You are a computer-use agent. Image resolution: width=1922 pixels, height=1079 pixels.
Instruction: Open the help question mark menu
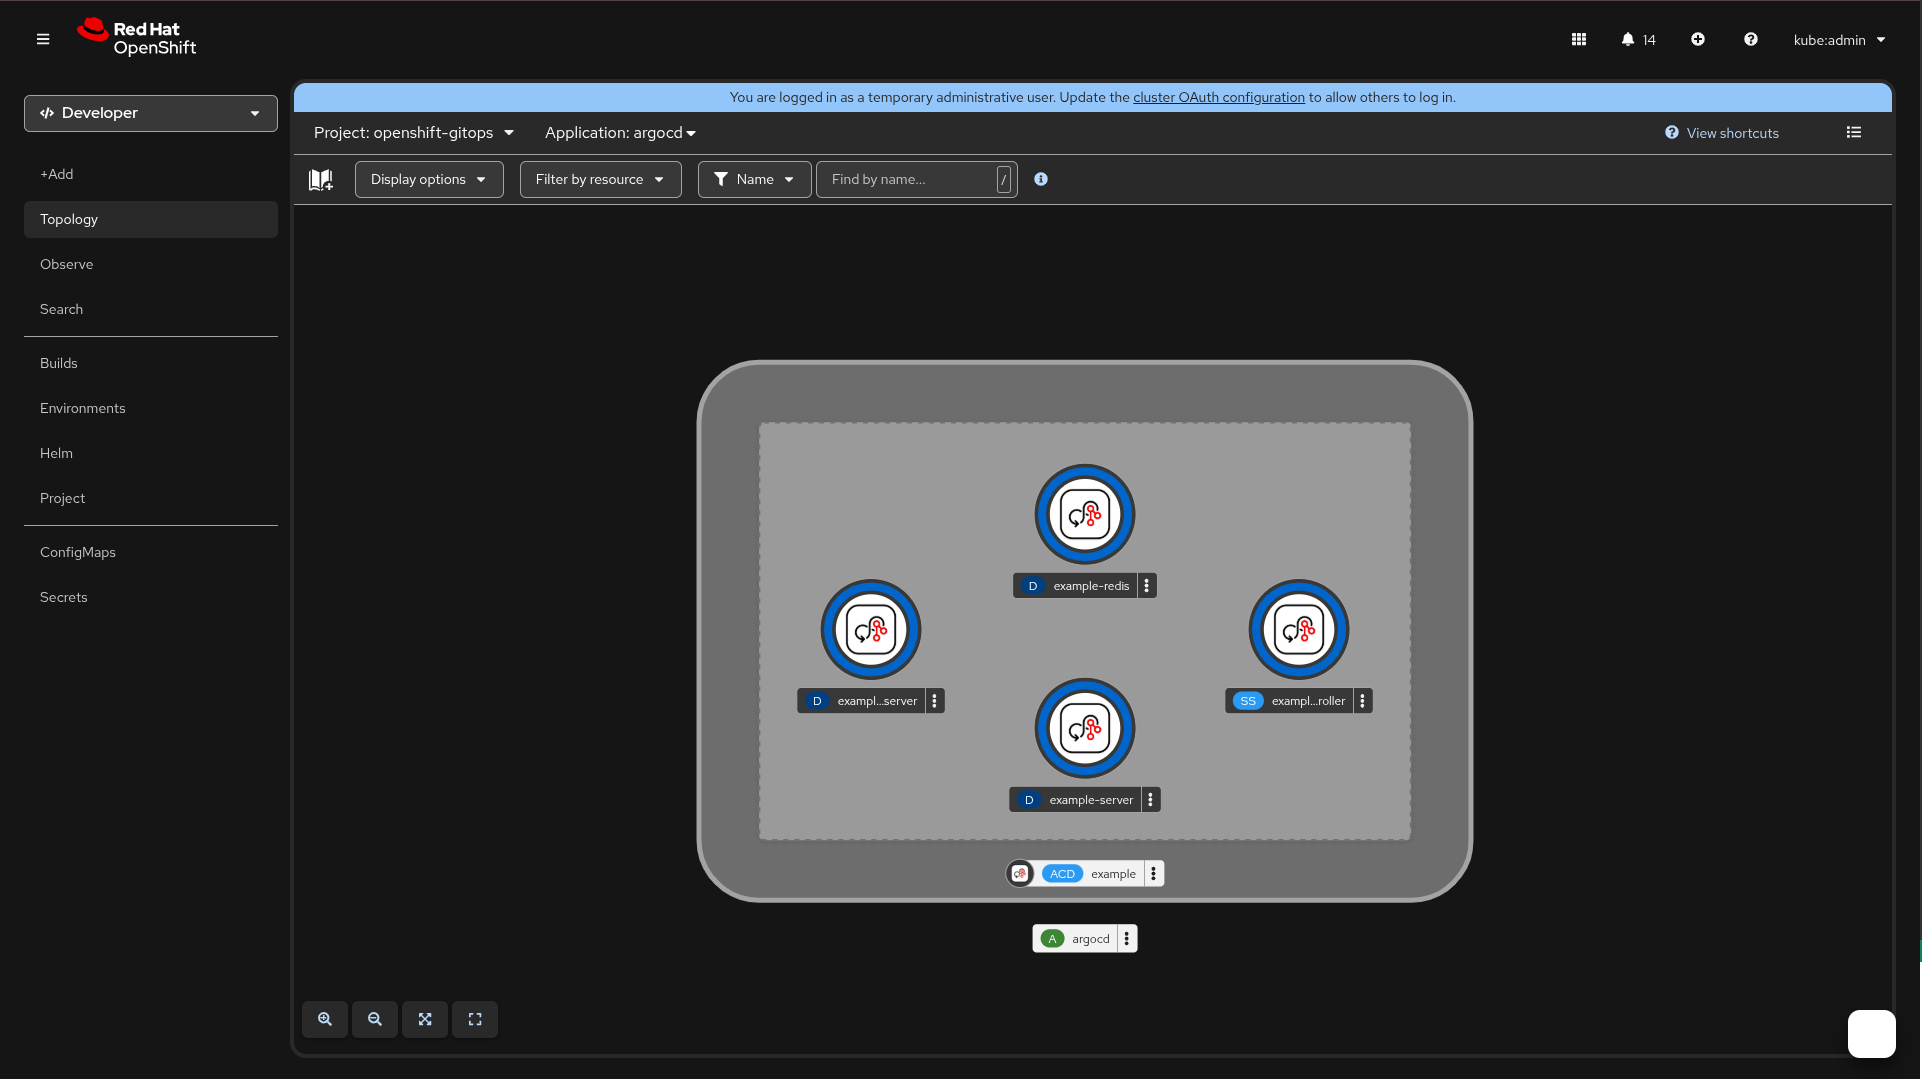tap(1751, 39)
